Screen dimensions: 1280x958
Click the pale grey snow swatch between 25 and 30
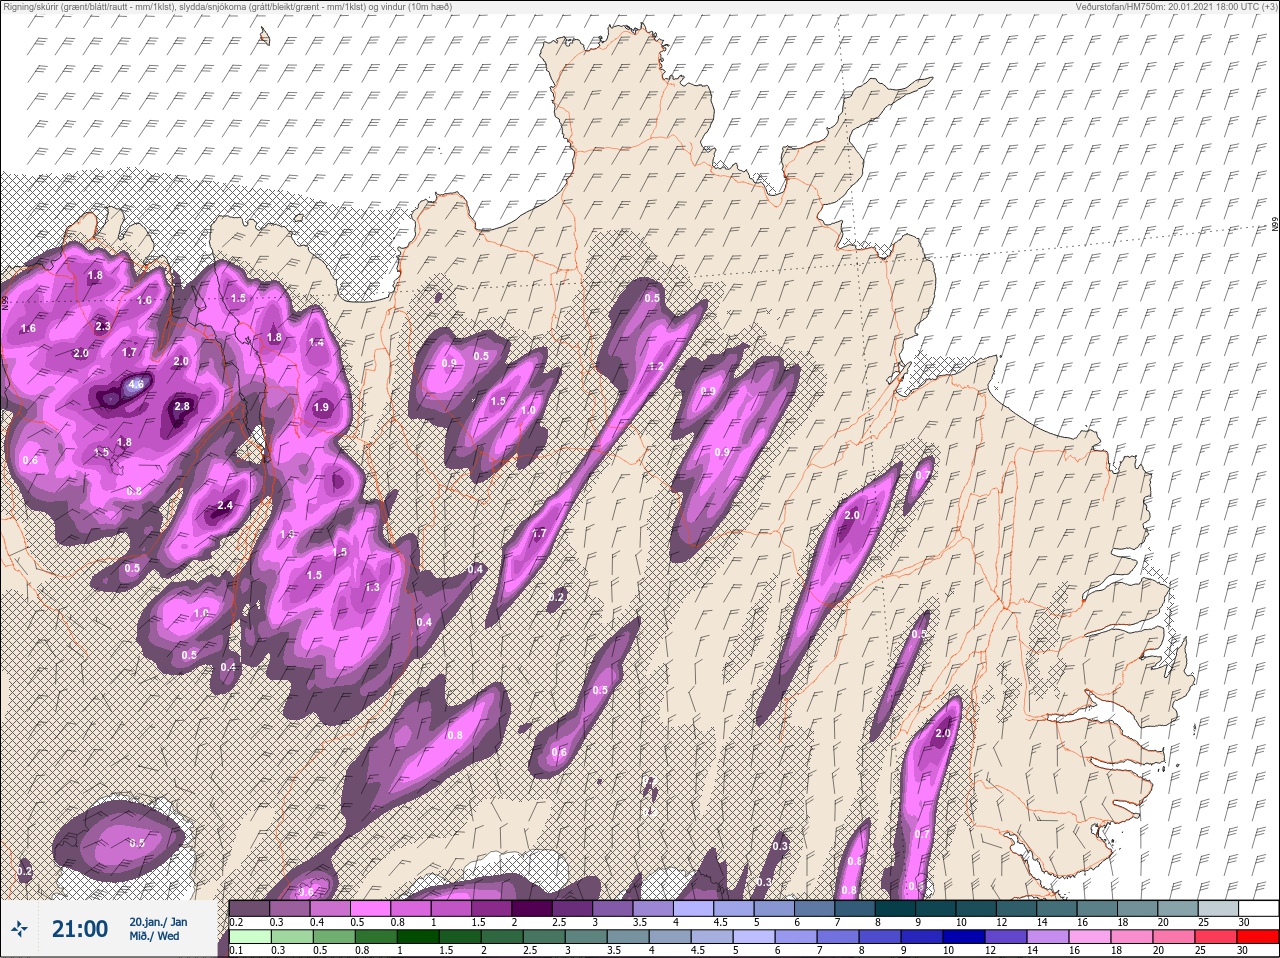tap(1220, 908)
